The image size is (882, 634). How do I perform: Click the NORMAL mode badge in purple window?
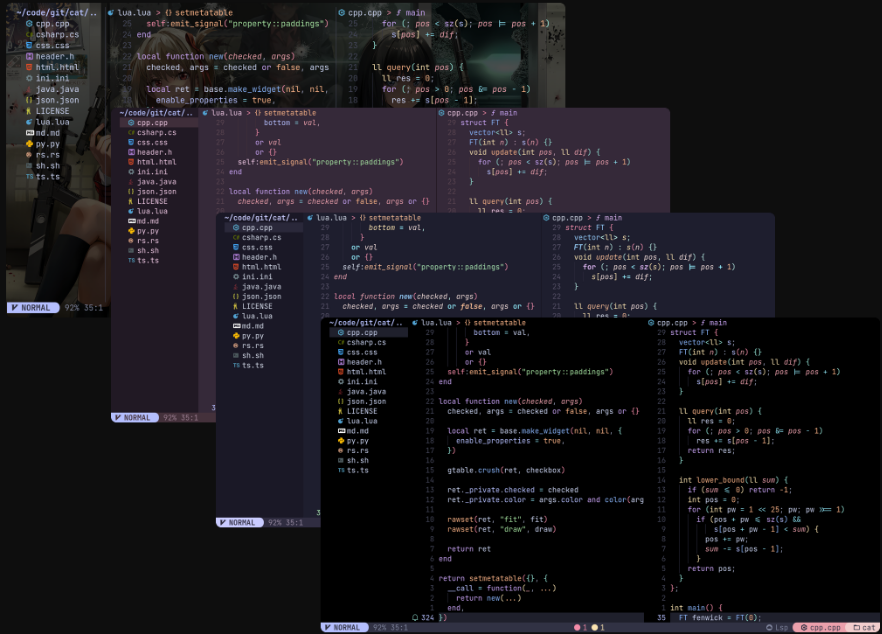pos(135,417)
